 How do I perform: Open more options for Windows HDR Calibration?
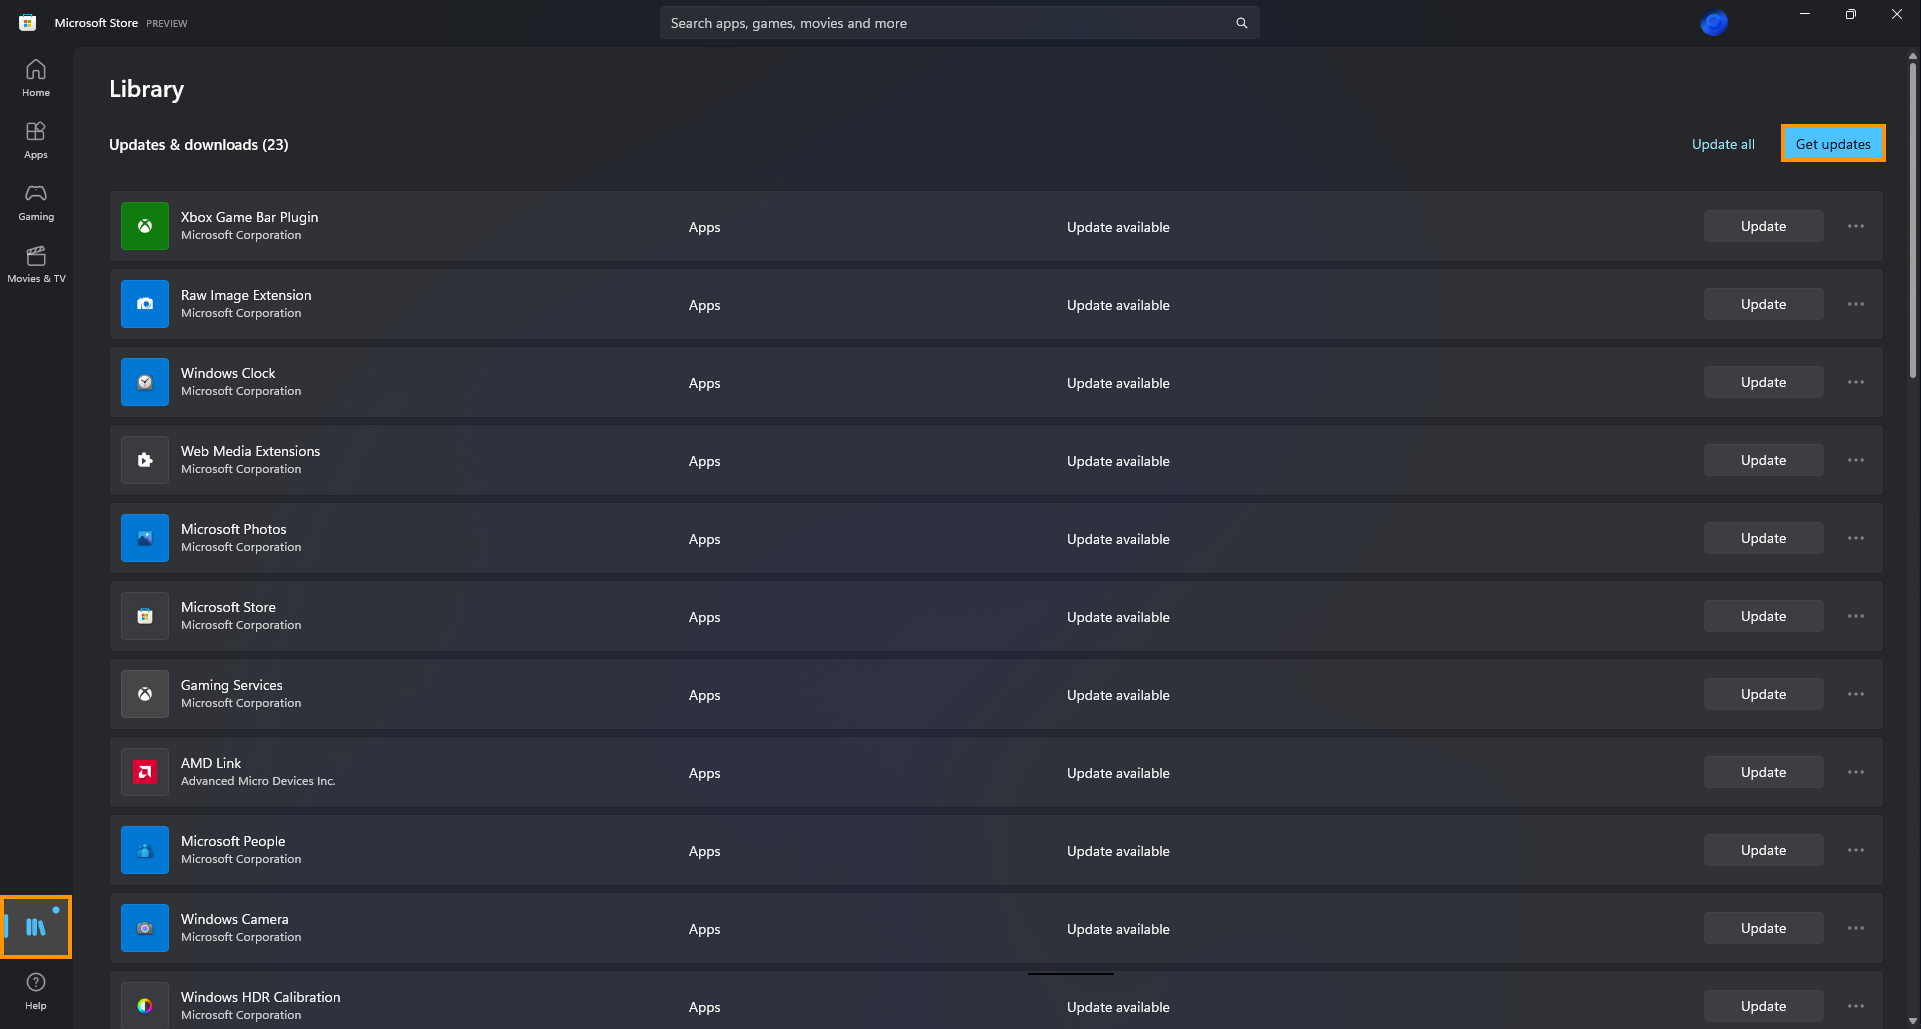point(1856,1006)
